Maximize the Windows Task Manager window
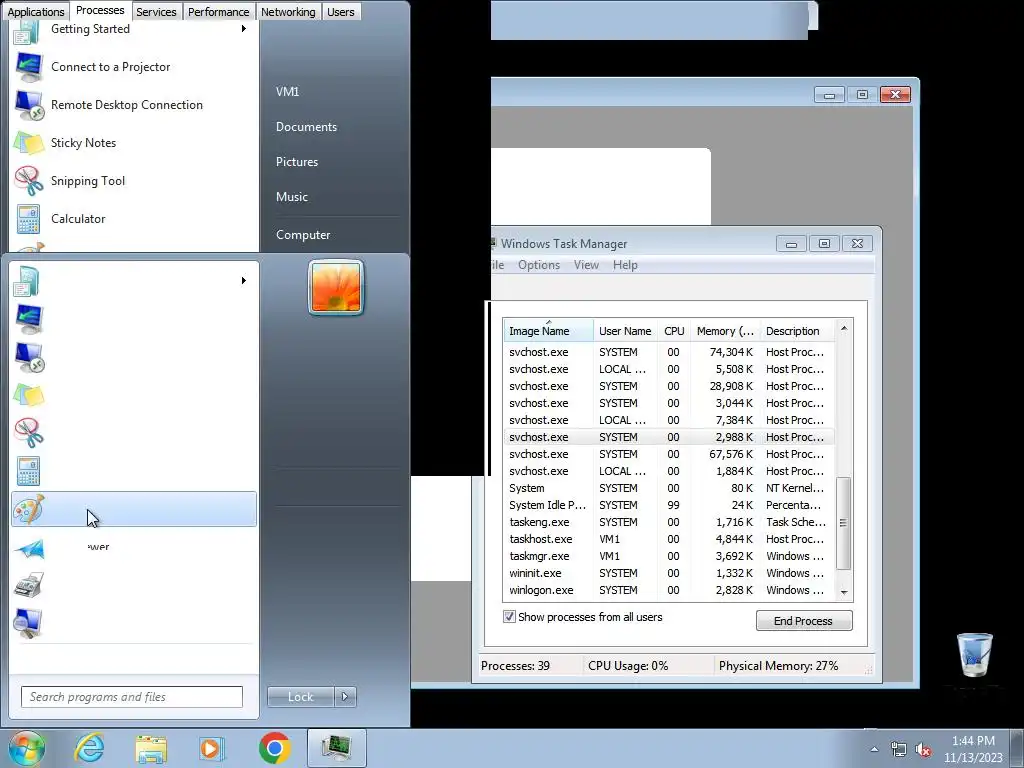Image resolution: width=1024 pixels, height=768 pixels. click(x=824, y=244)
